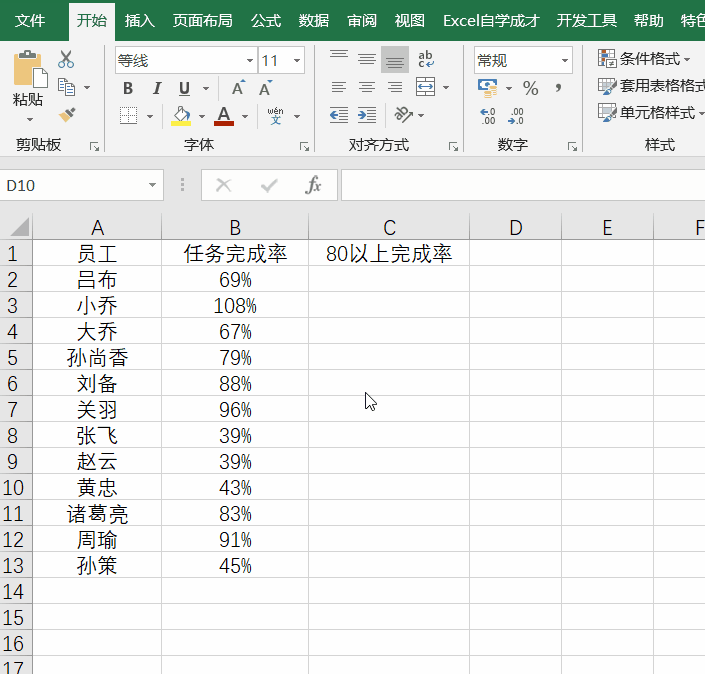The image size is (705, 674).
Task: Click the Paste clipboard icon
Action: point(30,69)
